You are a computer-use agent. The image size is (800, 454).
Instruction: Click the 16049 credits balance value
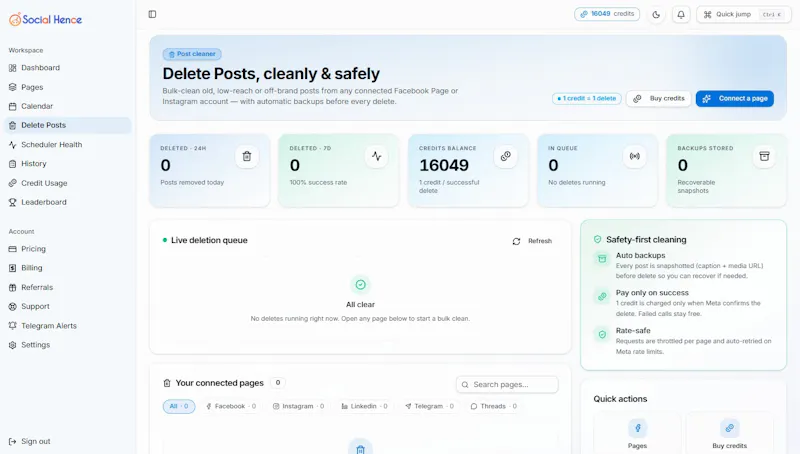444,165
